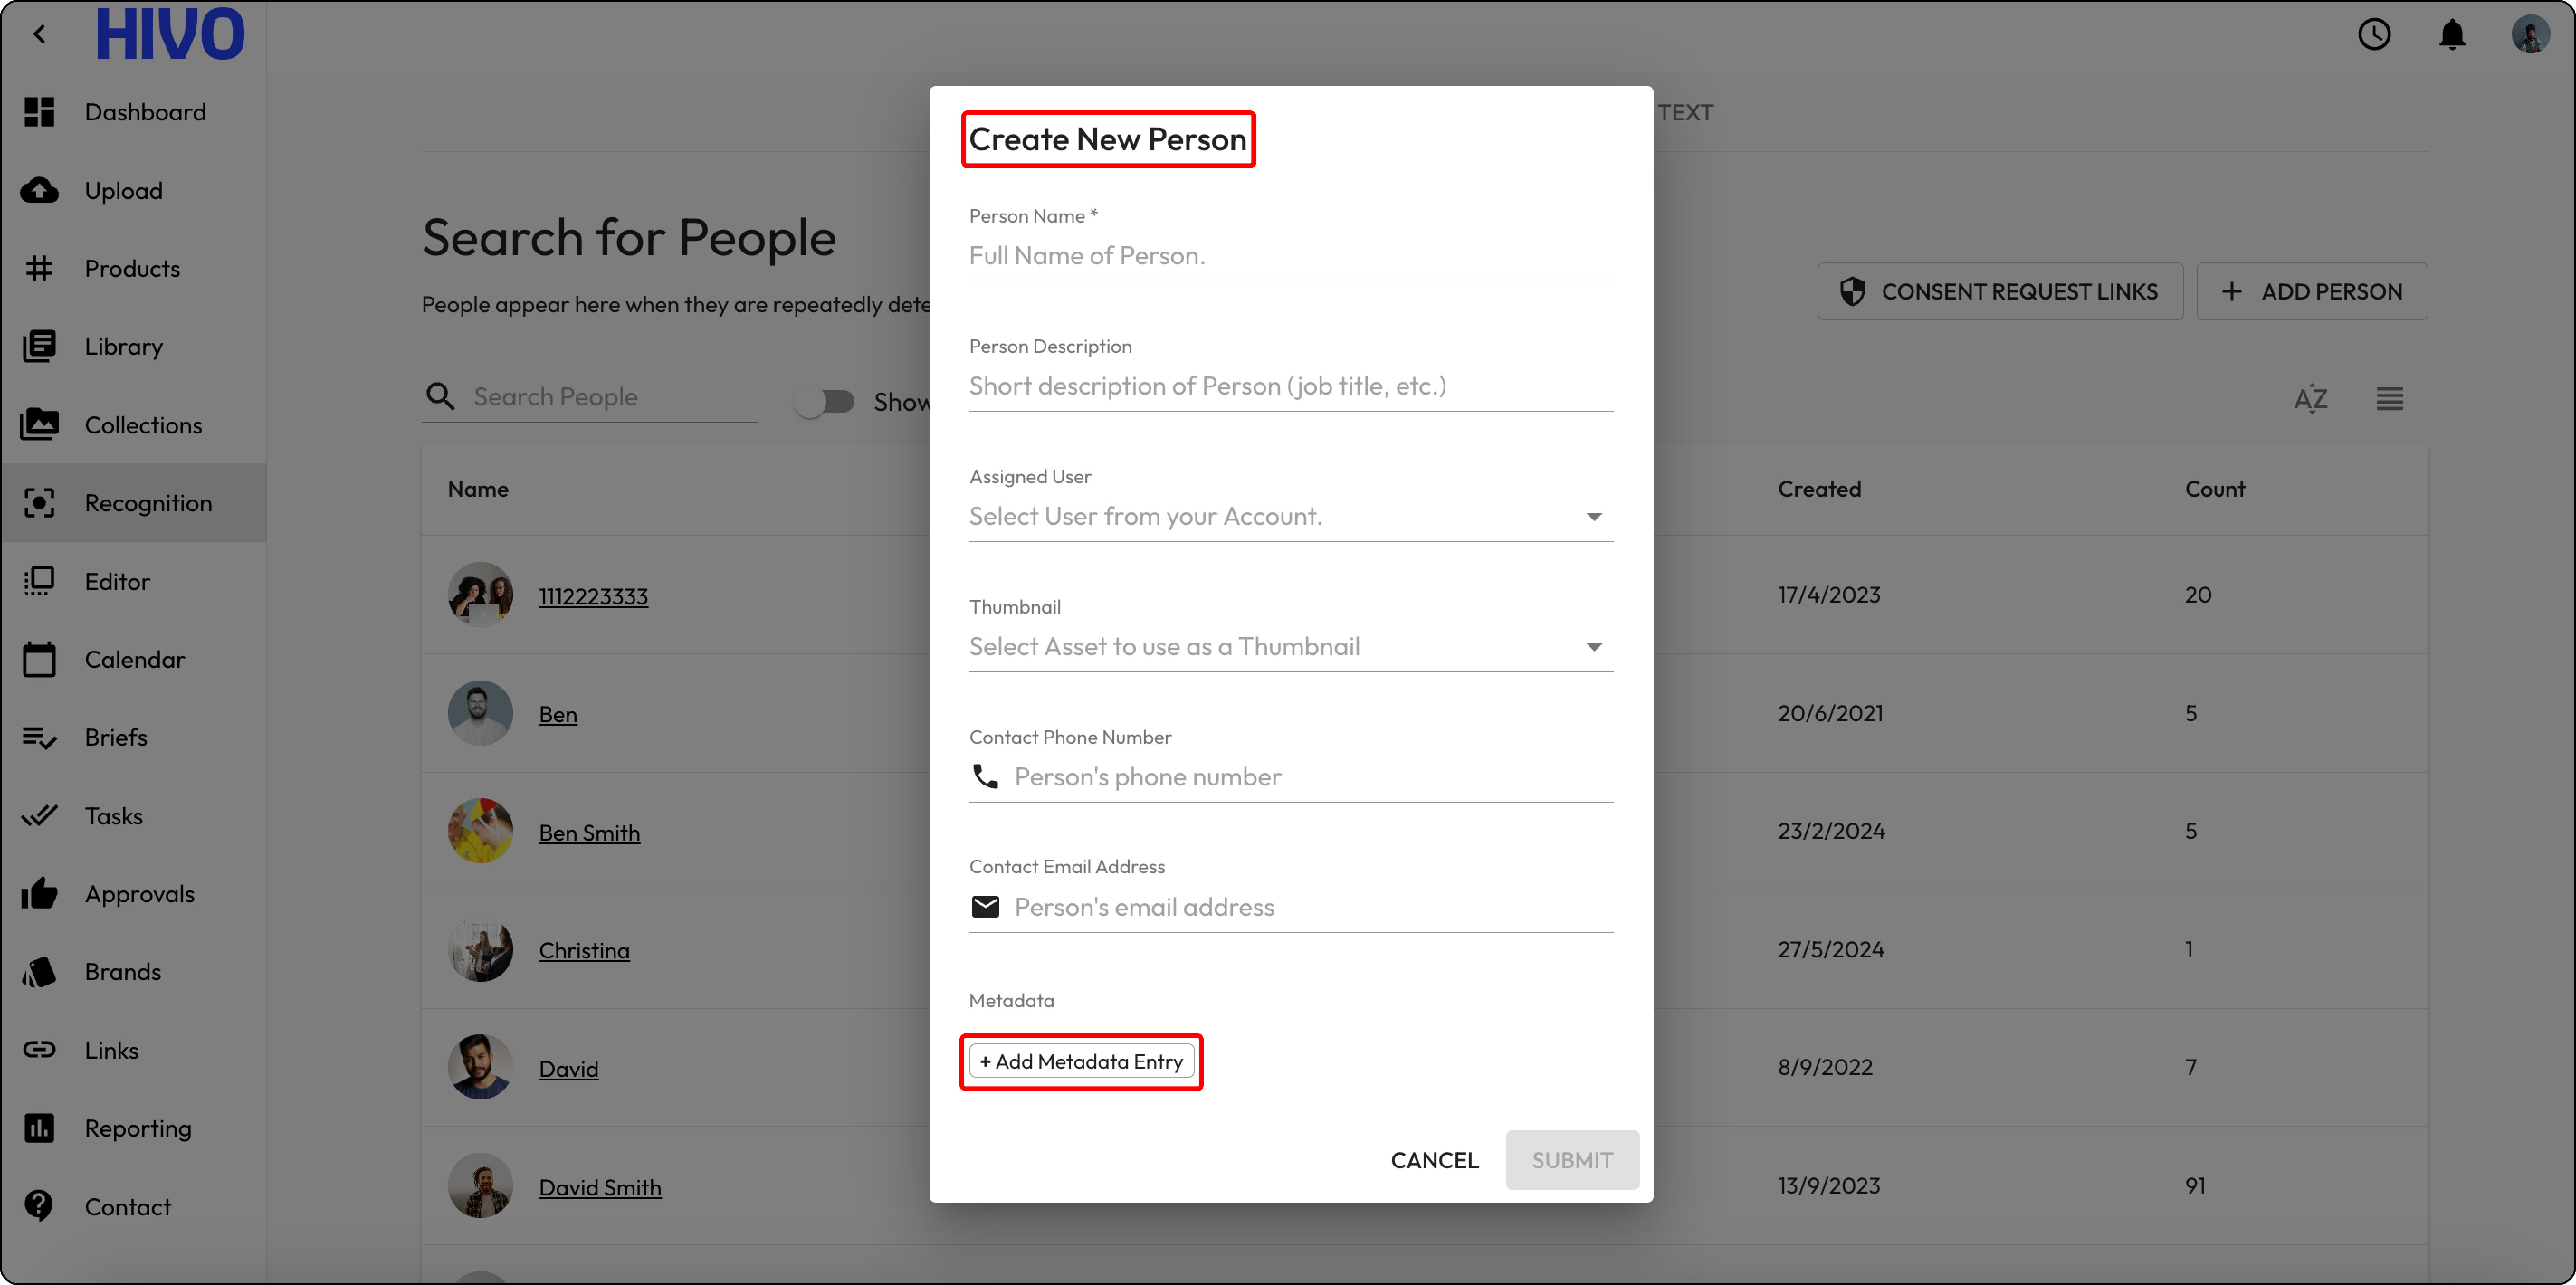Go to Reporting in the sidebar
This screenshot has width=2576, height=1285.
[x=137, y=1128]
